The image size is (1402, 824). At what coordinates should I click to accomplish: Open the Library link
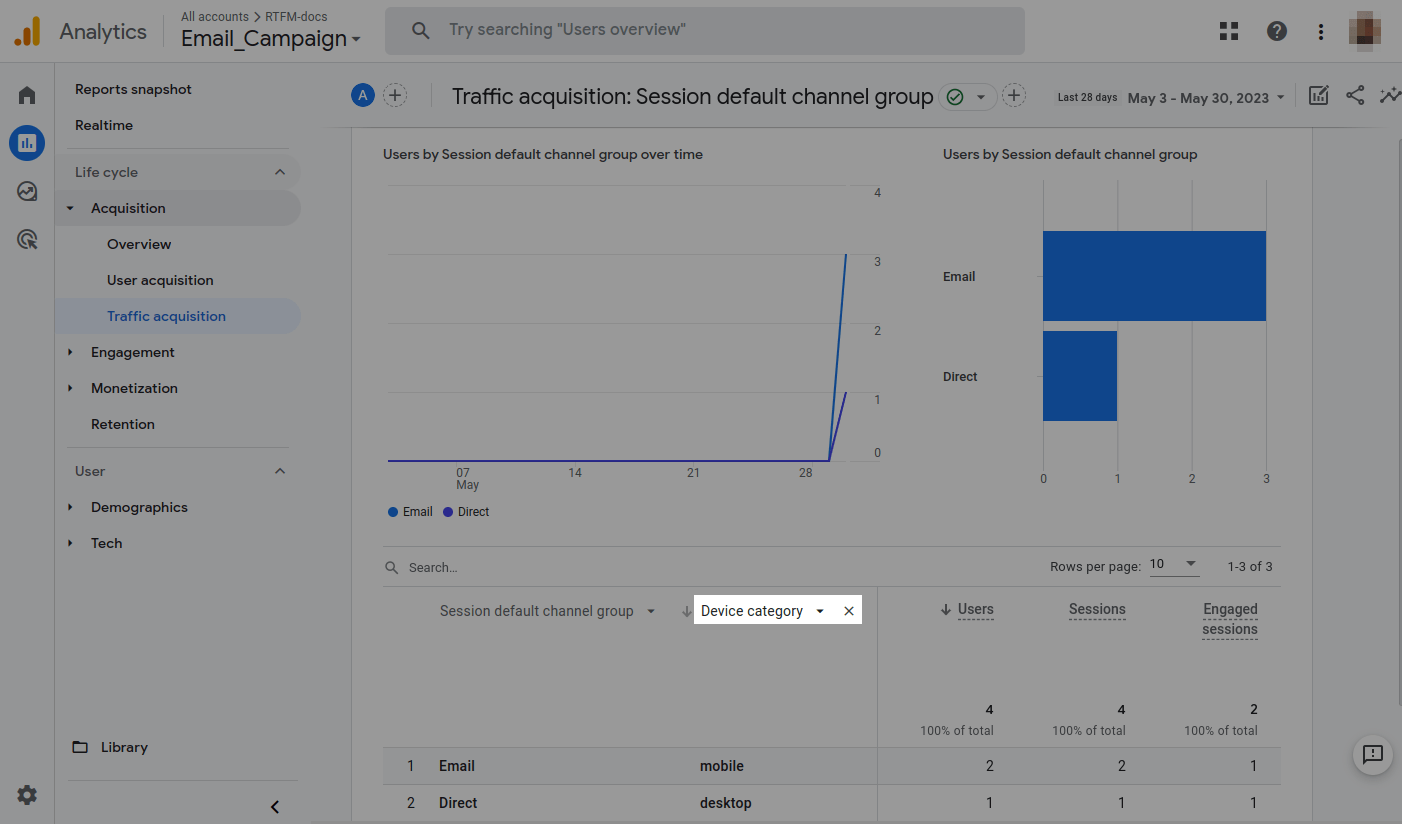point(124,747)
